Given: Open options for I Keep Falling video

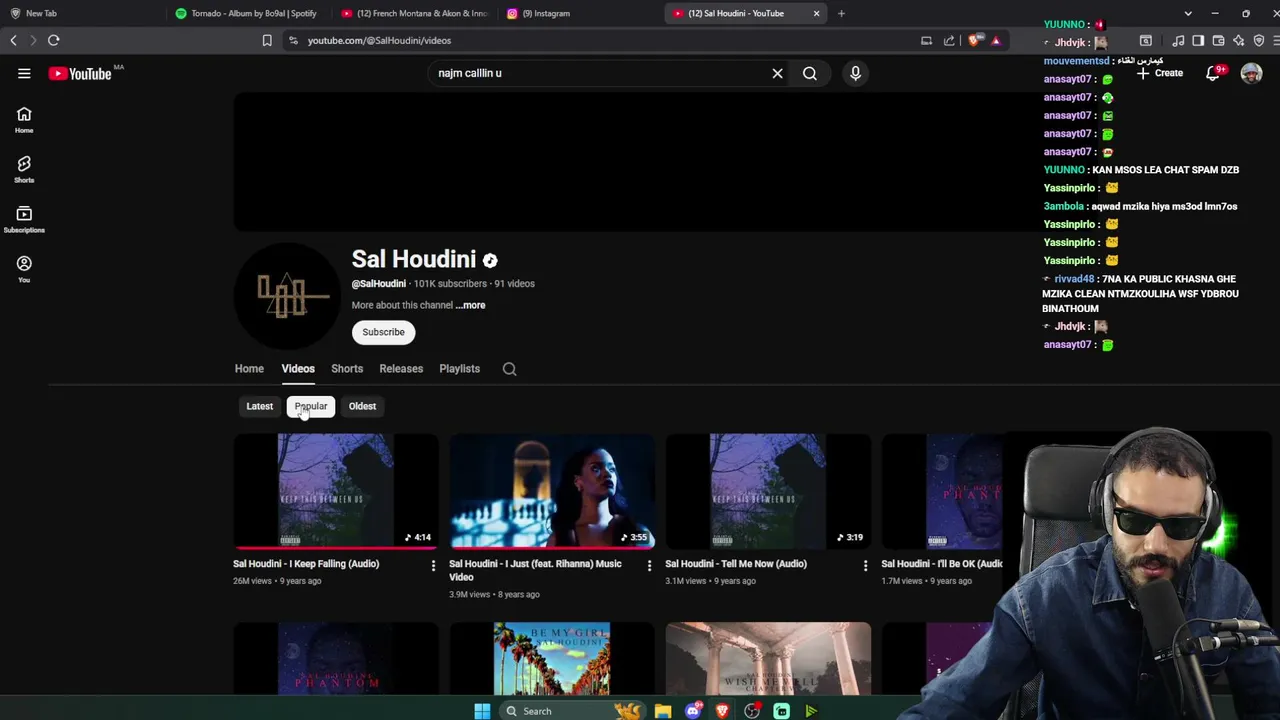Looking at the screenshot, I should click(433, 566).
